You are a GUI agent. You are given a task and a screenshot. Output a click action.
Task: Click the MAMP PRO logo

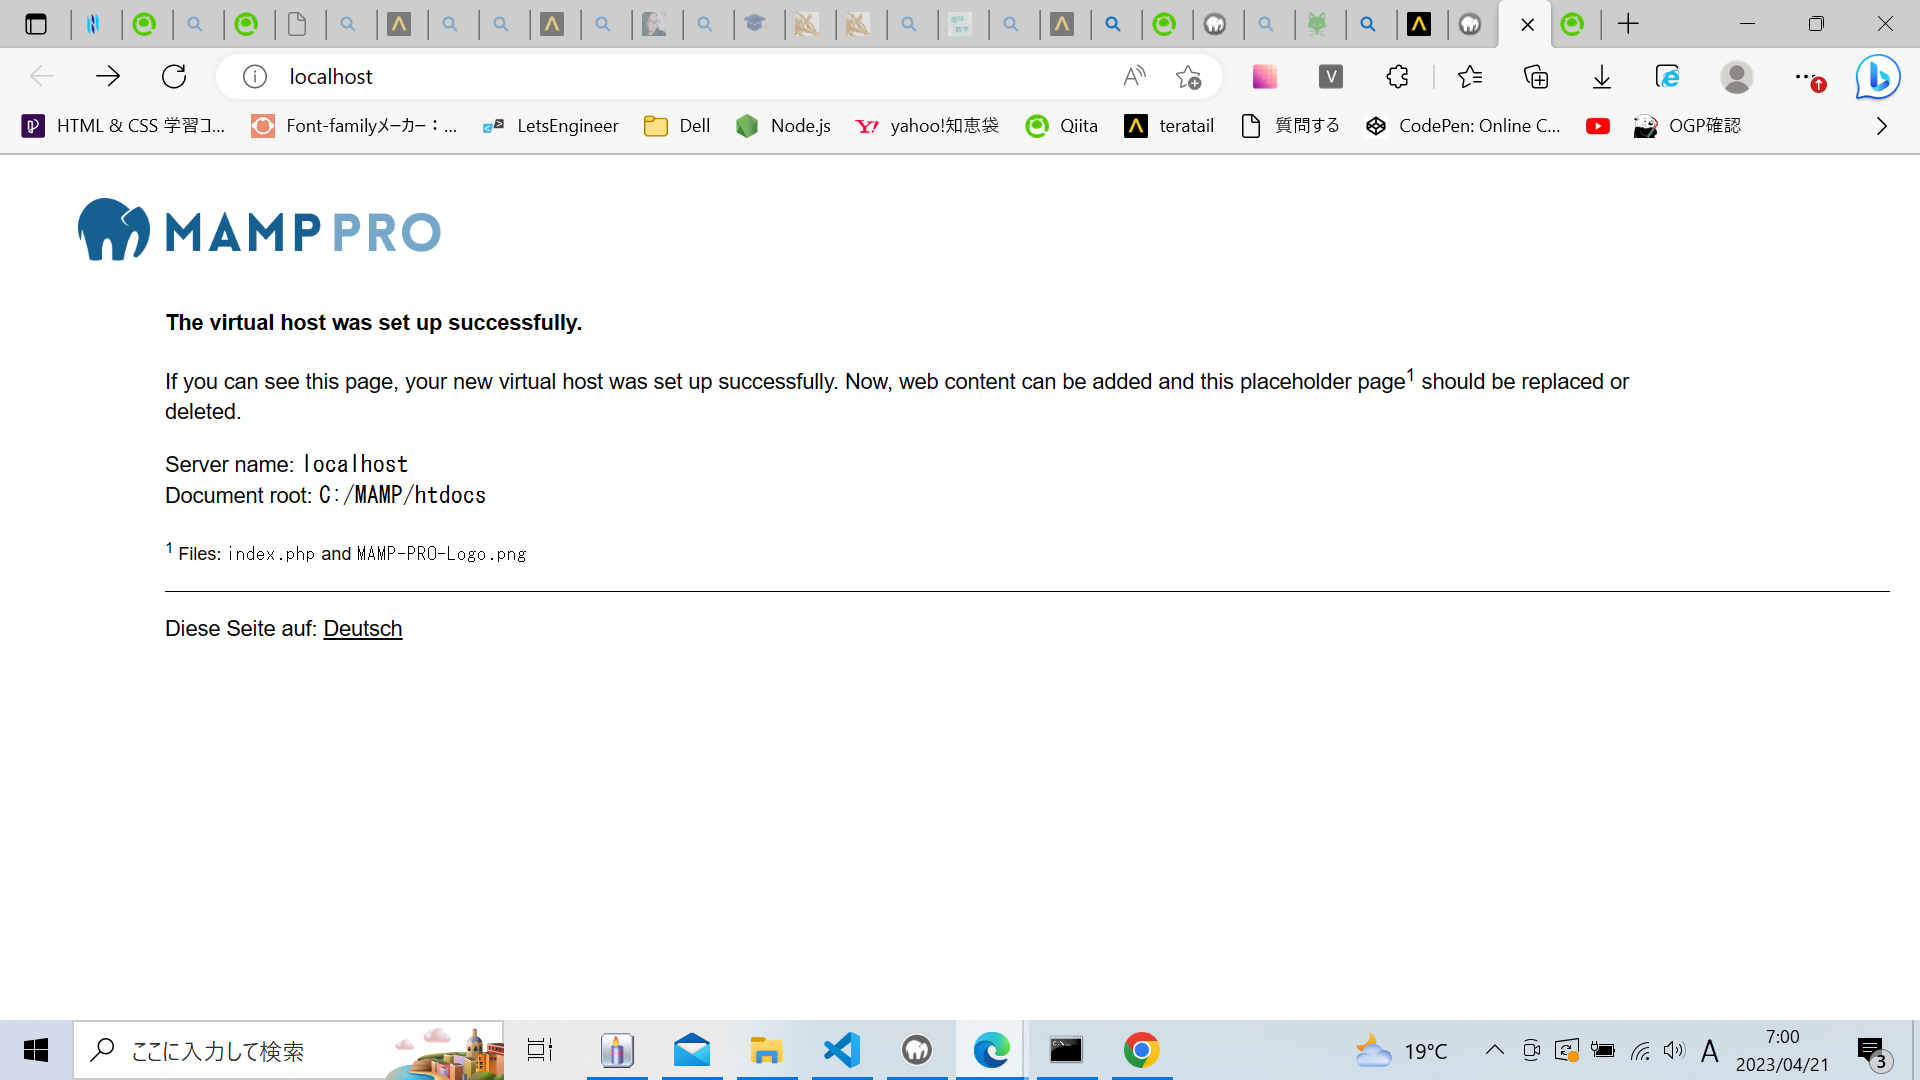tap(259, 230)
